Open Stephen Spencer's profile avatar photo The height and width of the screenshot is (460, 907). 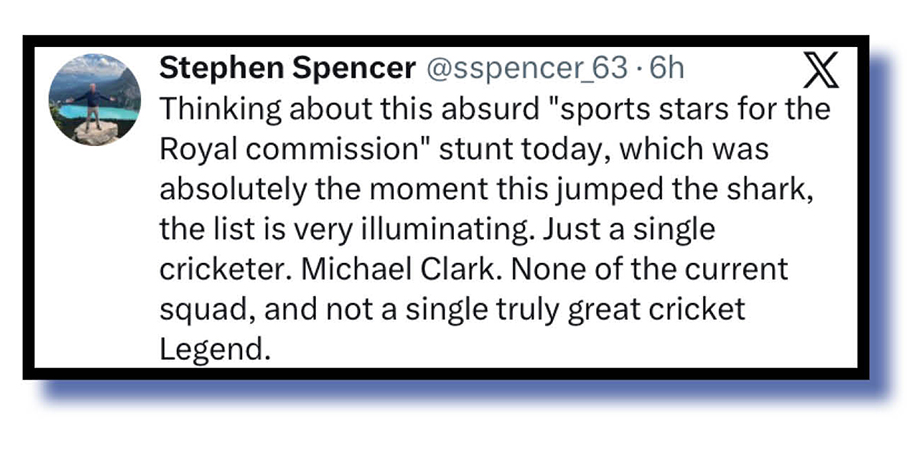tap(95, 101)
